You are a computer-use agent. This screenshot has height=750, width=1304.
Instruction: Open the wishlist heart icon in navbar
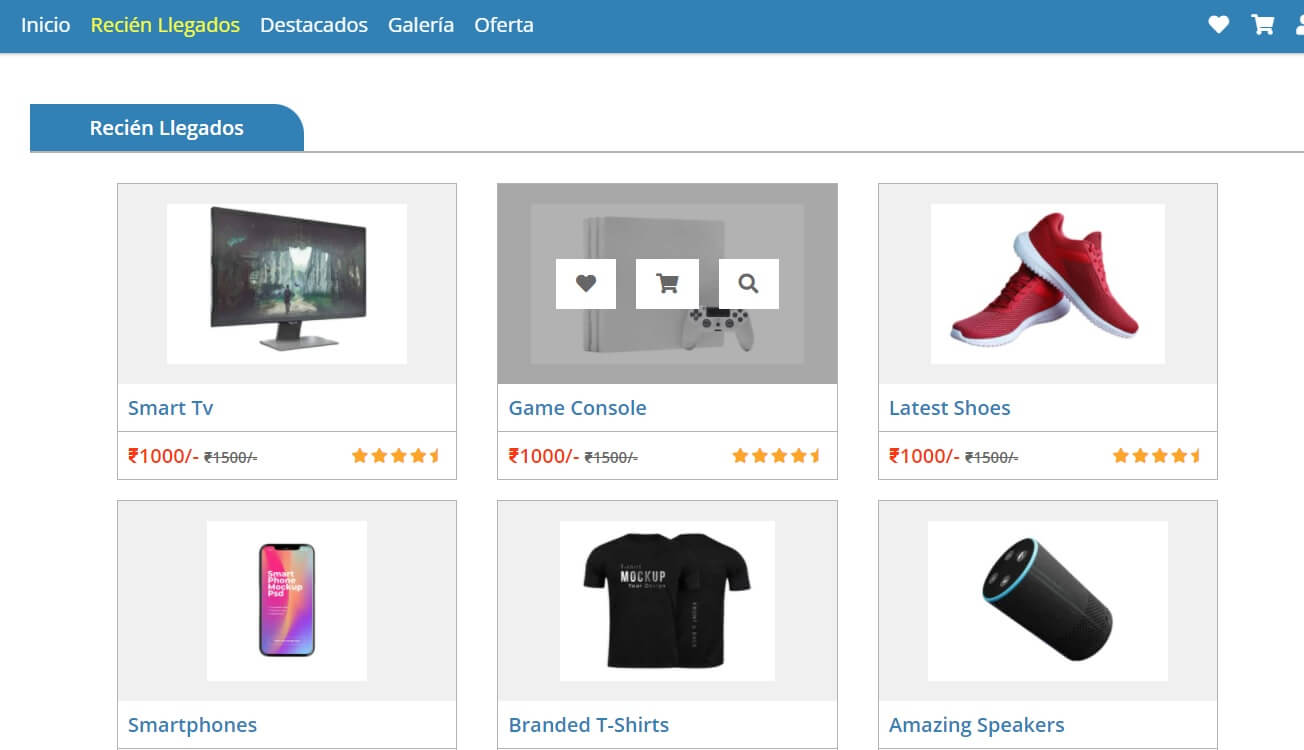point(1218,25)
